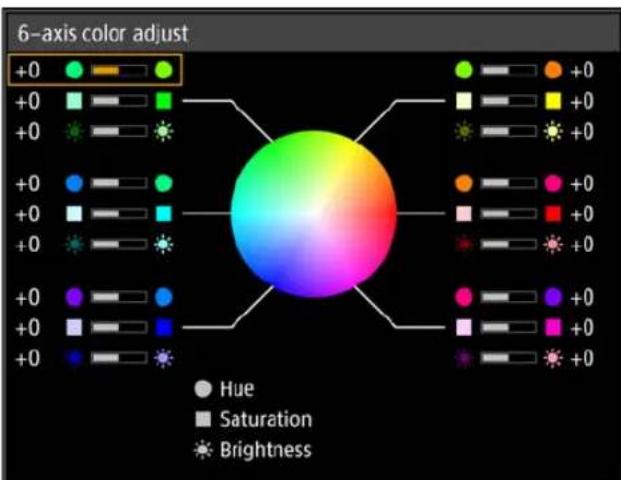
Task: Click the 'Saturation' legend label
Action: click(x=266, y=419)
